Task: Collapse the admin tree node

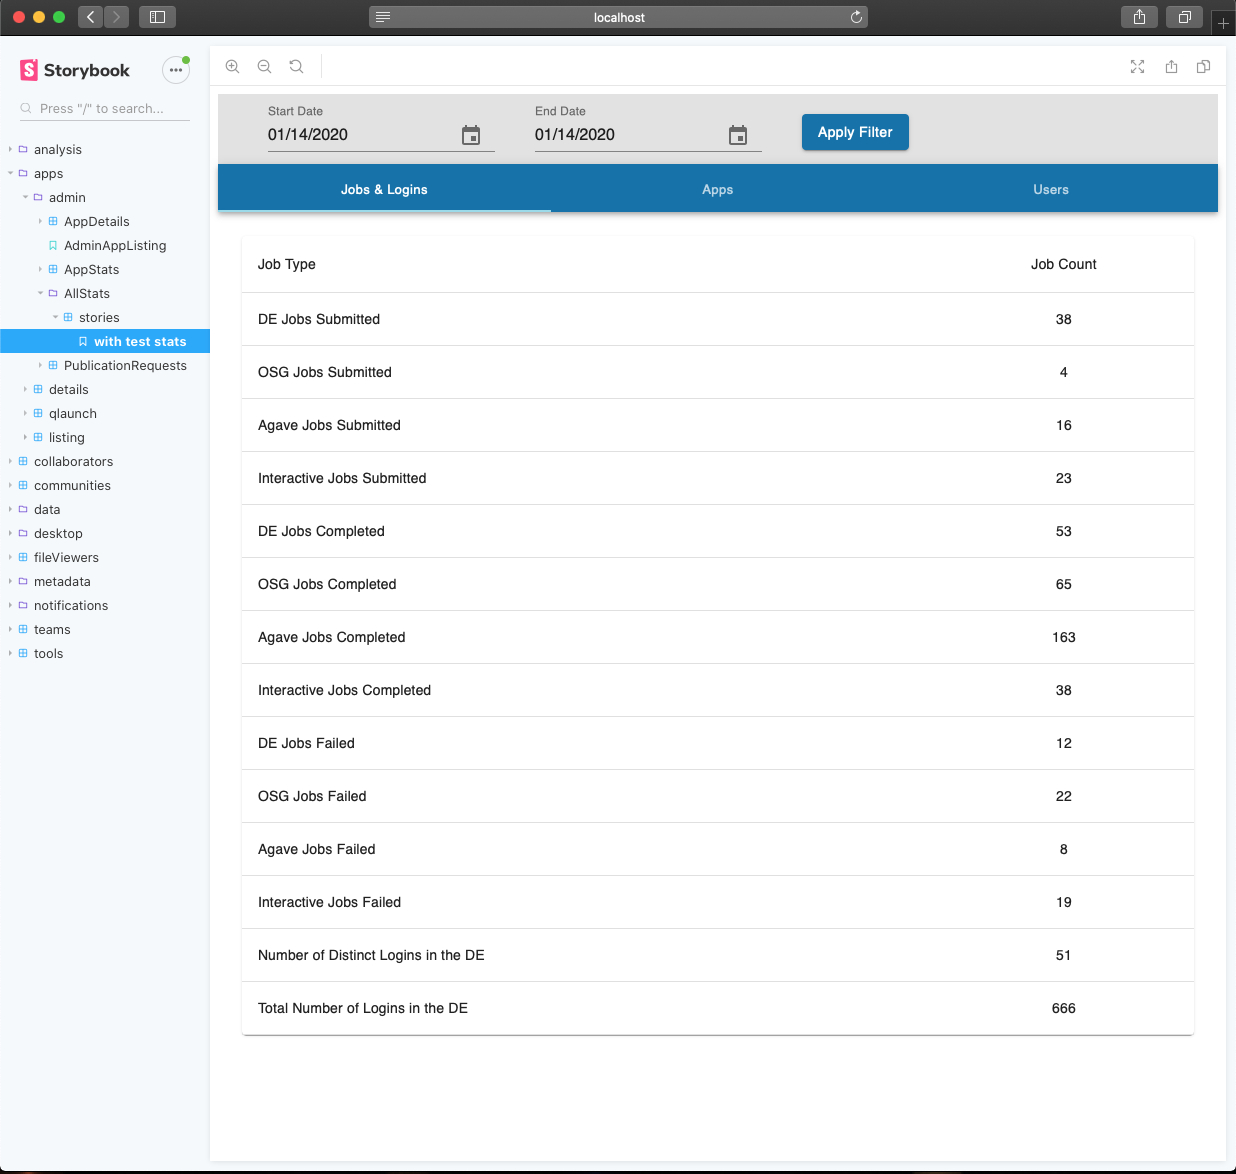Action: 27,197
